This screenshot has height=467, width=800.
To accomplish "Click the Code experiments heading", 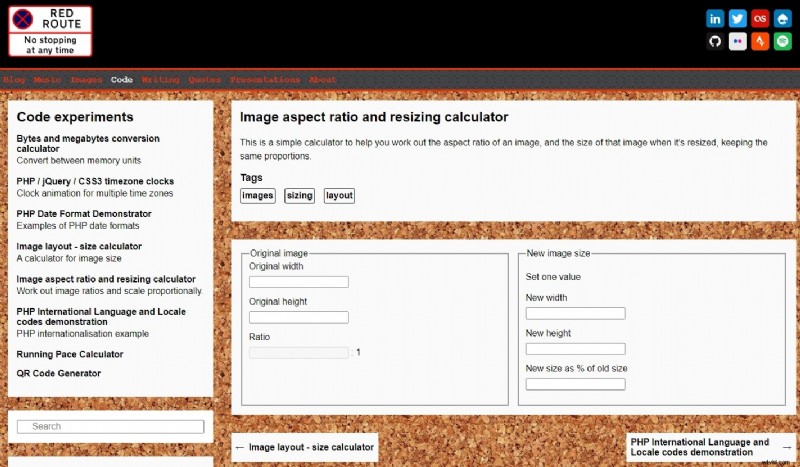I will coord(75,117).
